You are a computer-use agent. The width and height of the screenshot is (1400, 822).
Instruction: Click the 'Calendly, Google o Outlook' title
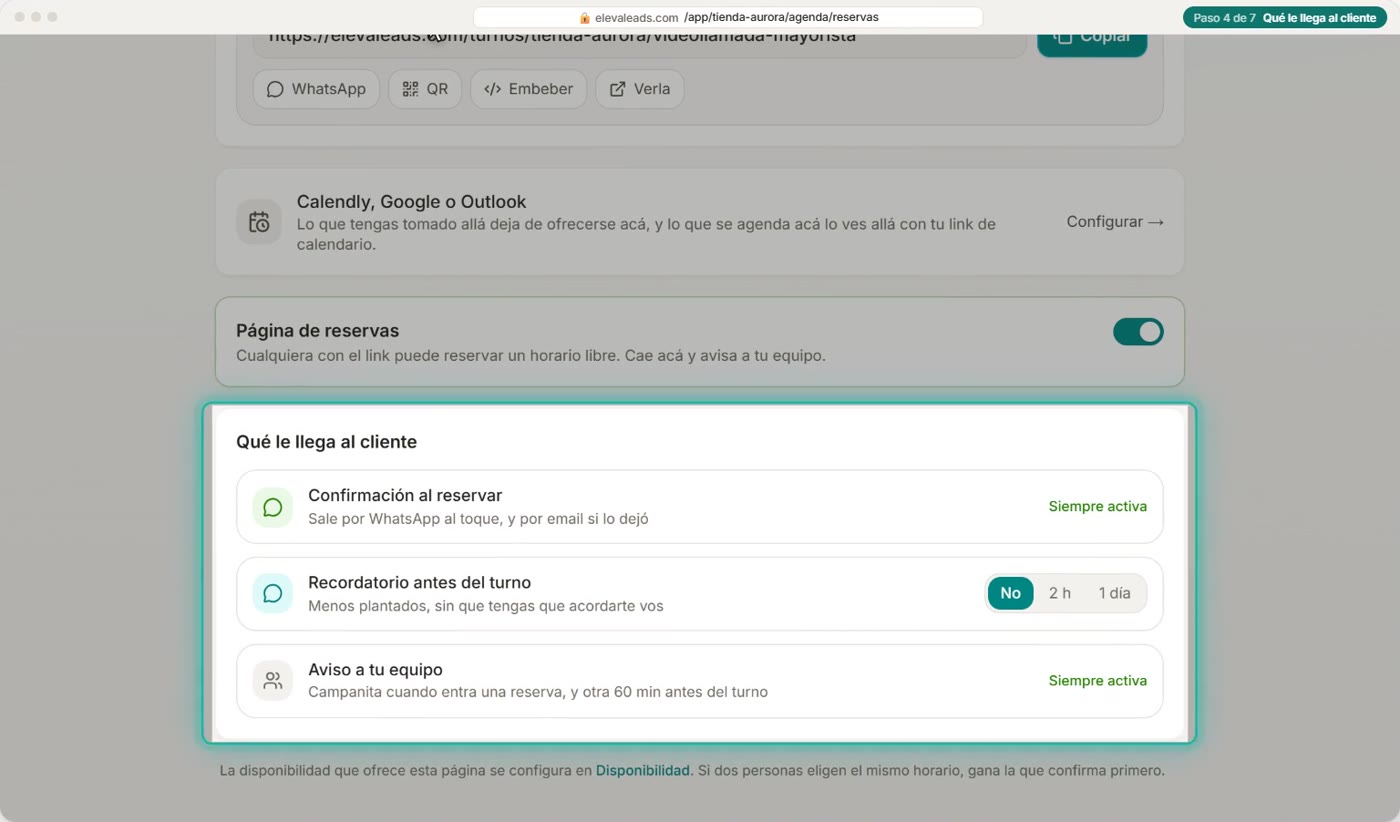[411, 202]
